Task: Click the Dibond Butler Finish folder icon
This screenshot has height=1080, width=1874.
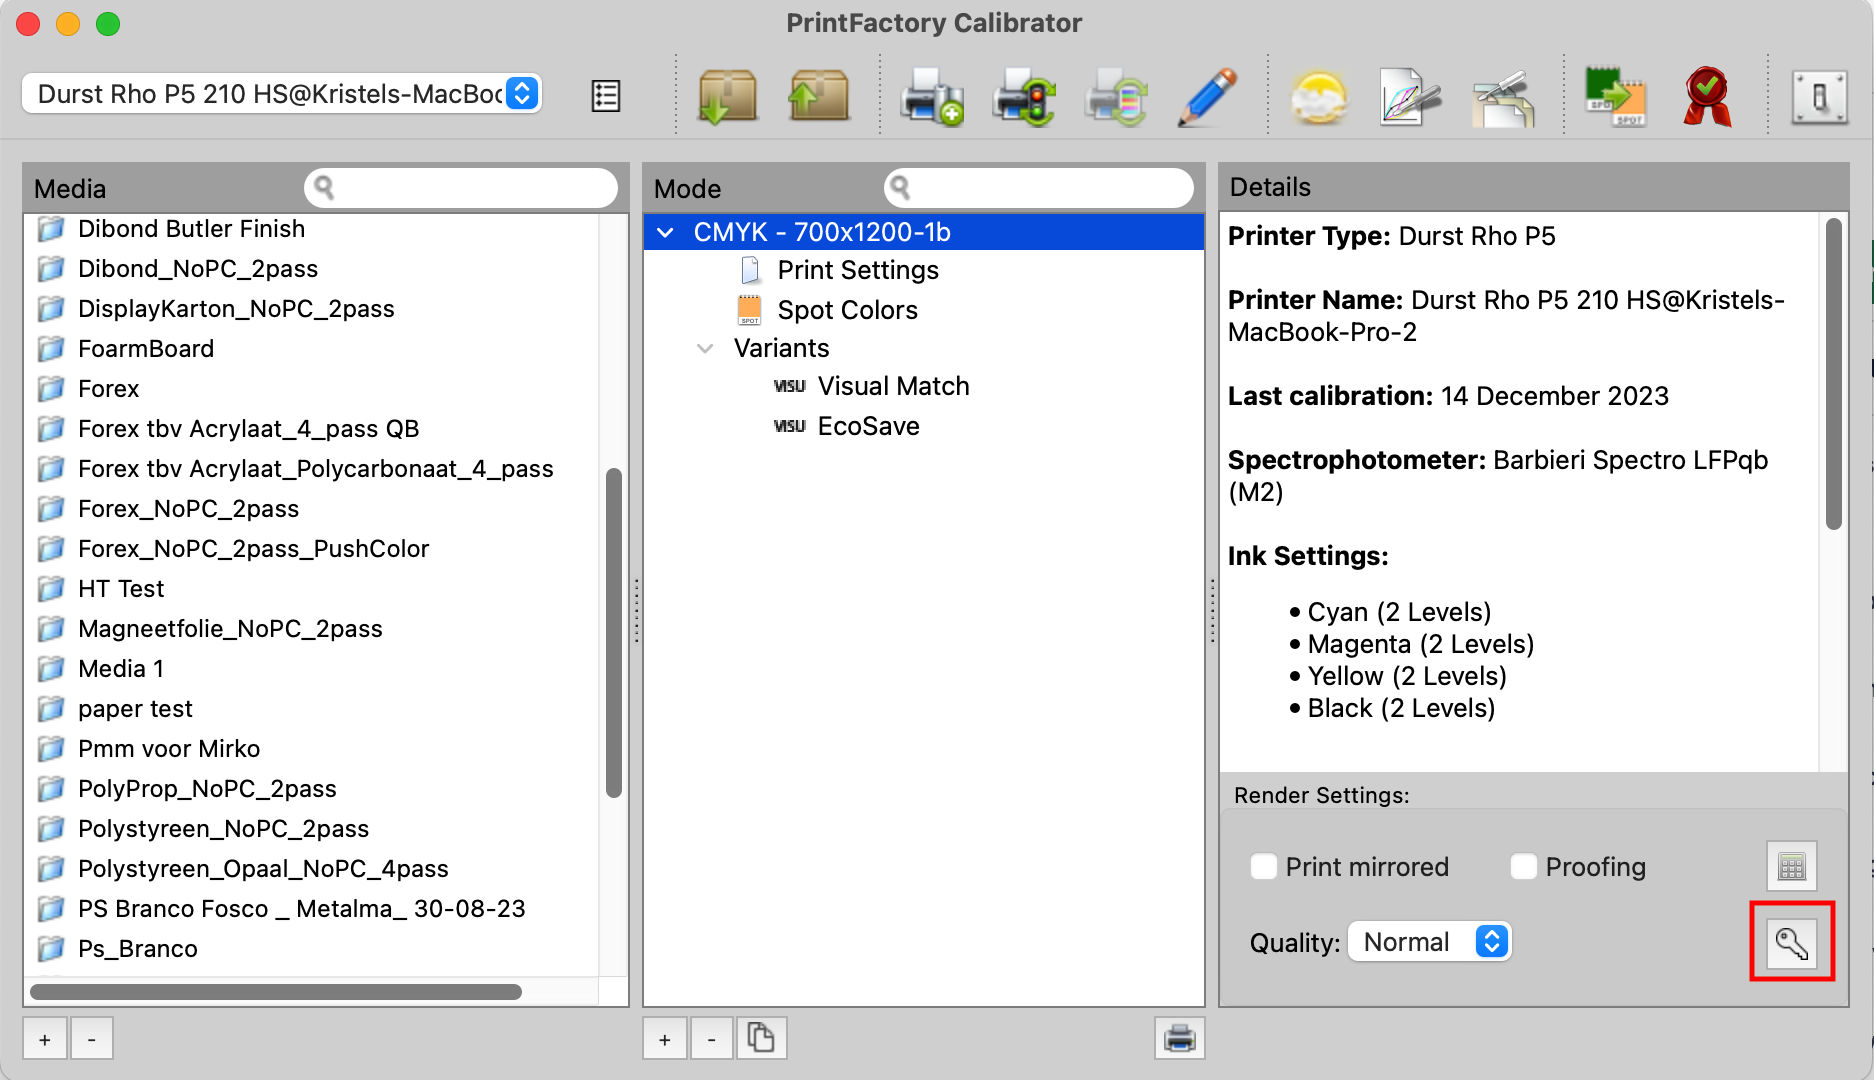Action: click(51, 229)
